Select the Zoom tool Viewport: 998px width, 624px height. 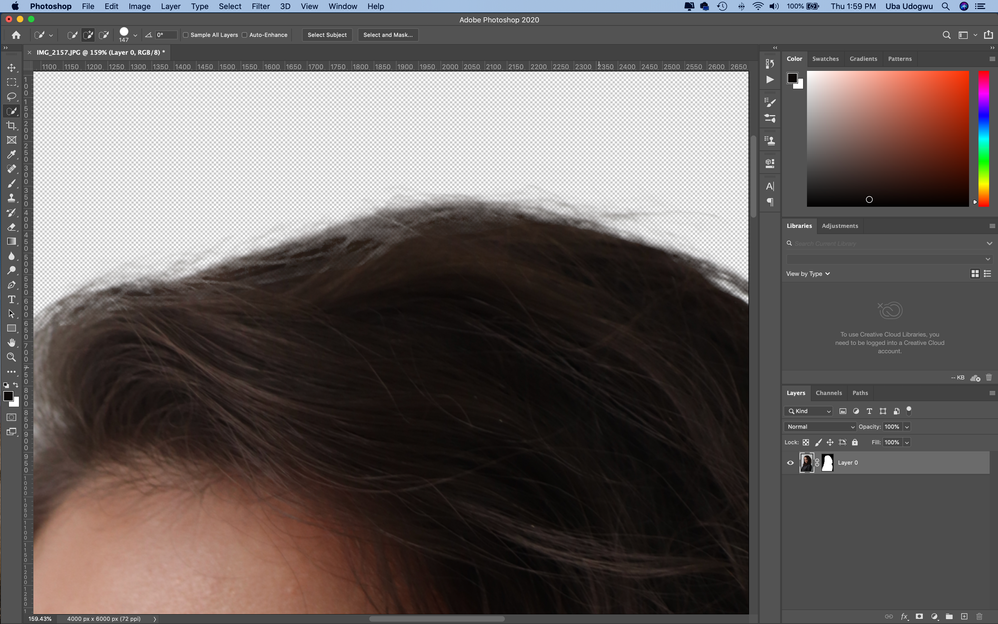(x=11, y=357)
